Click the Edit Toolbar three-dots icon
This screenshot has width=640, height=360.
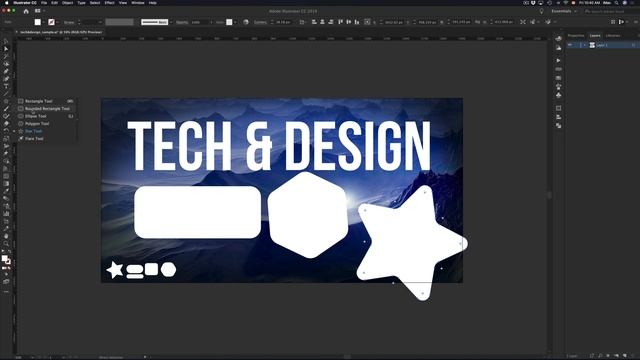tap(6, 291)
